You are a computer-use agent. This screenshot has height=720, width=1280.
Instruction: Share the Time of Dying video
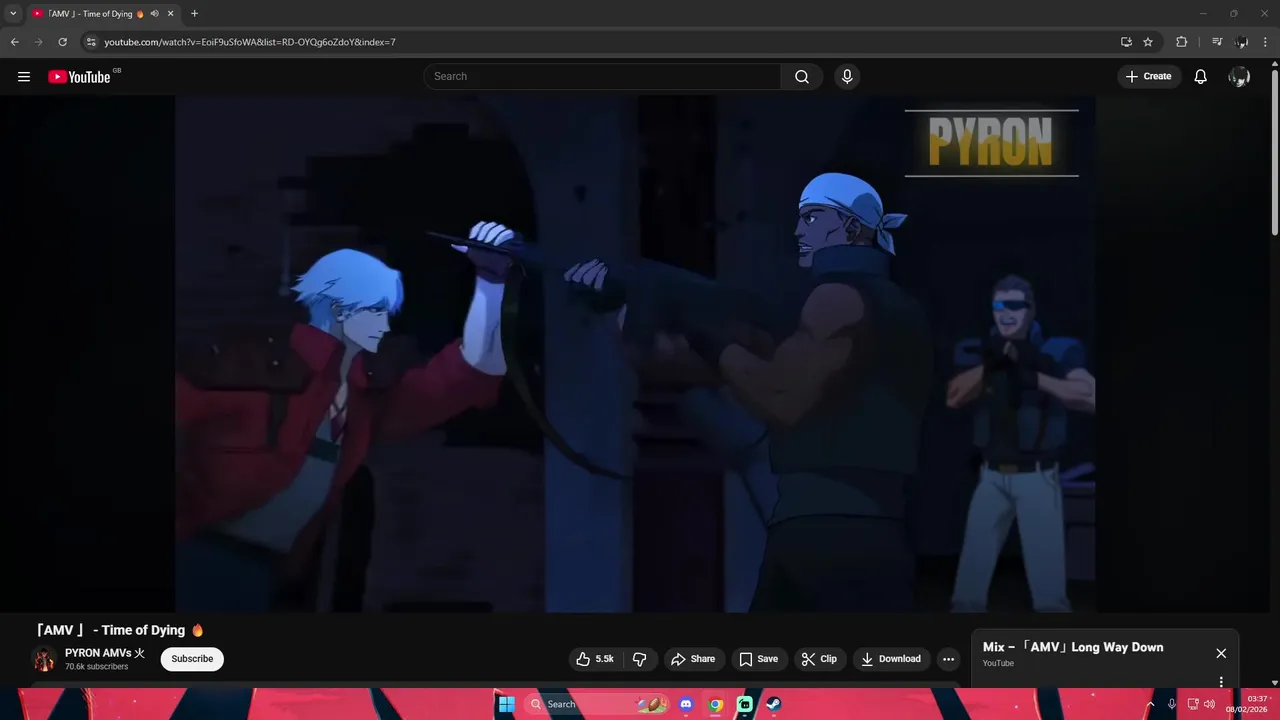coord(693,659)
